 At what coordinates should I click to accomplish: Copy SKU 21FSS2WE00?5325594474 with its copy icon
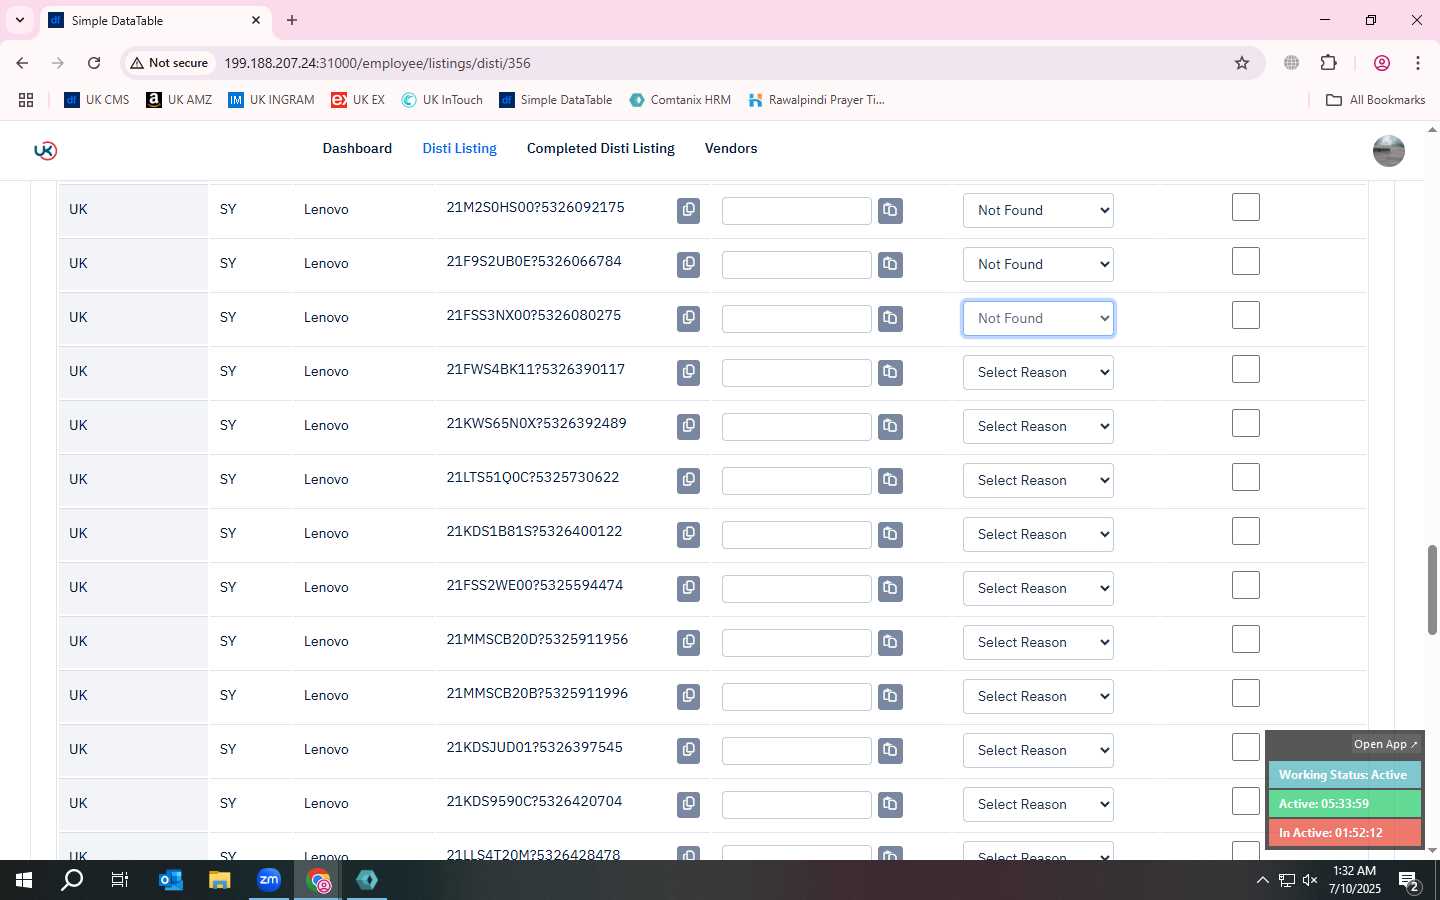coord(688,588)
